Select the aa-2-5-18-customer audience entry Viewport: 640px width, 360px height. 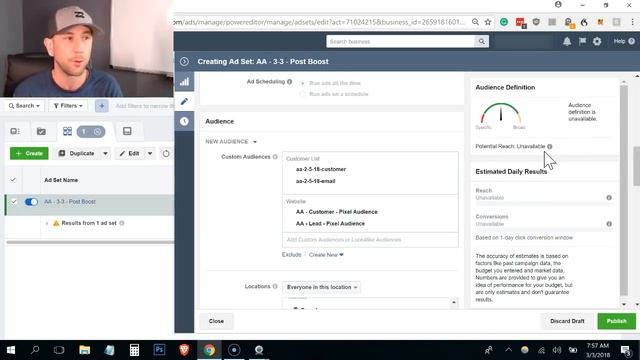click(321, 169)
